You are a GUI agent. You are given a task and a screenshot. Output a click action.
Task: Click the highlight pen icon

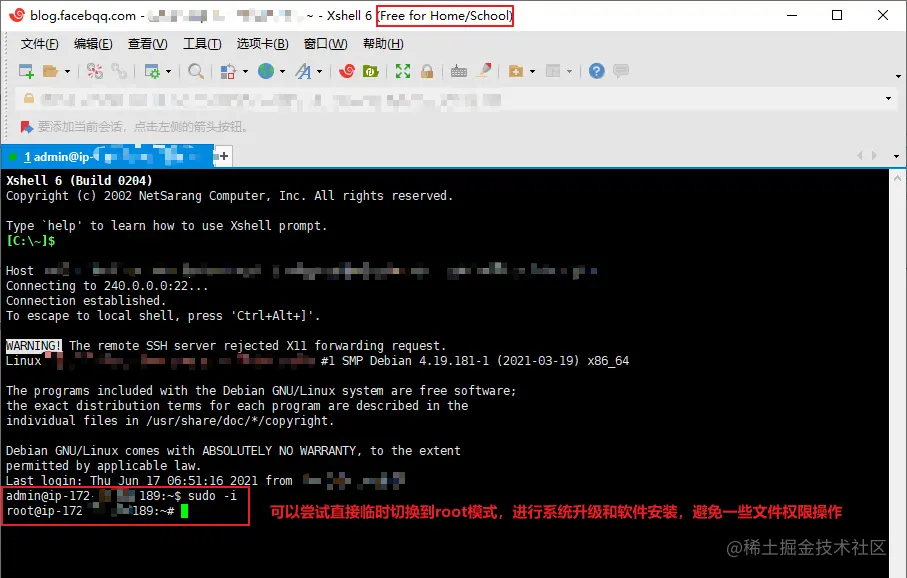[484, 71]
